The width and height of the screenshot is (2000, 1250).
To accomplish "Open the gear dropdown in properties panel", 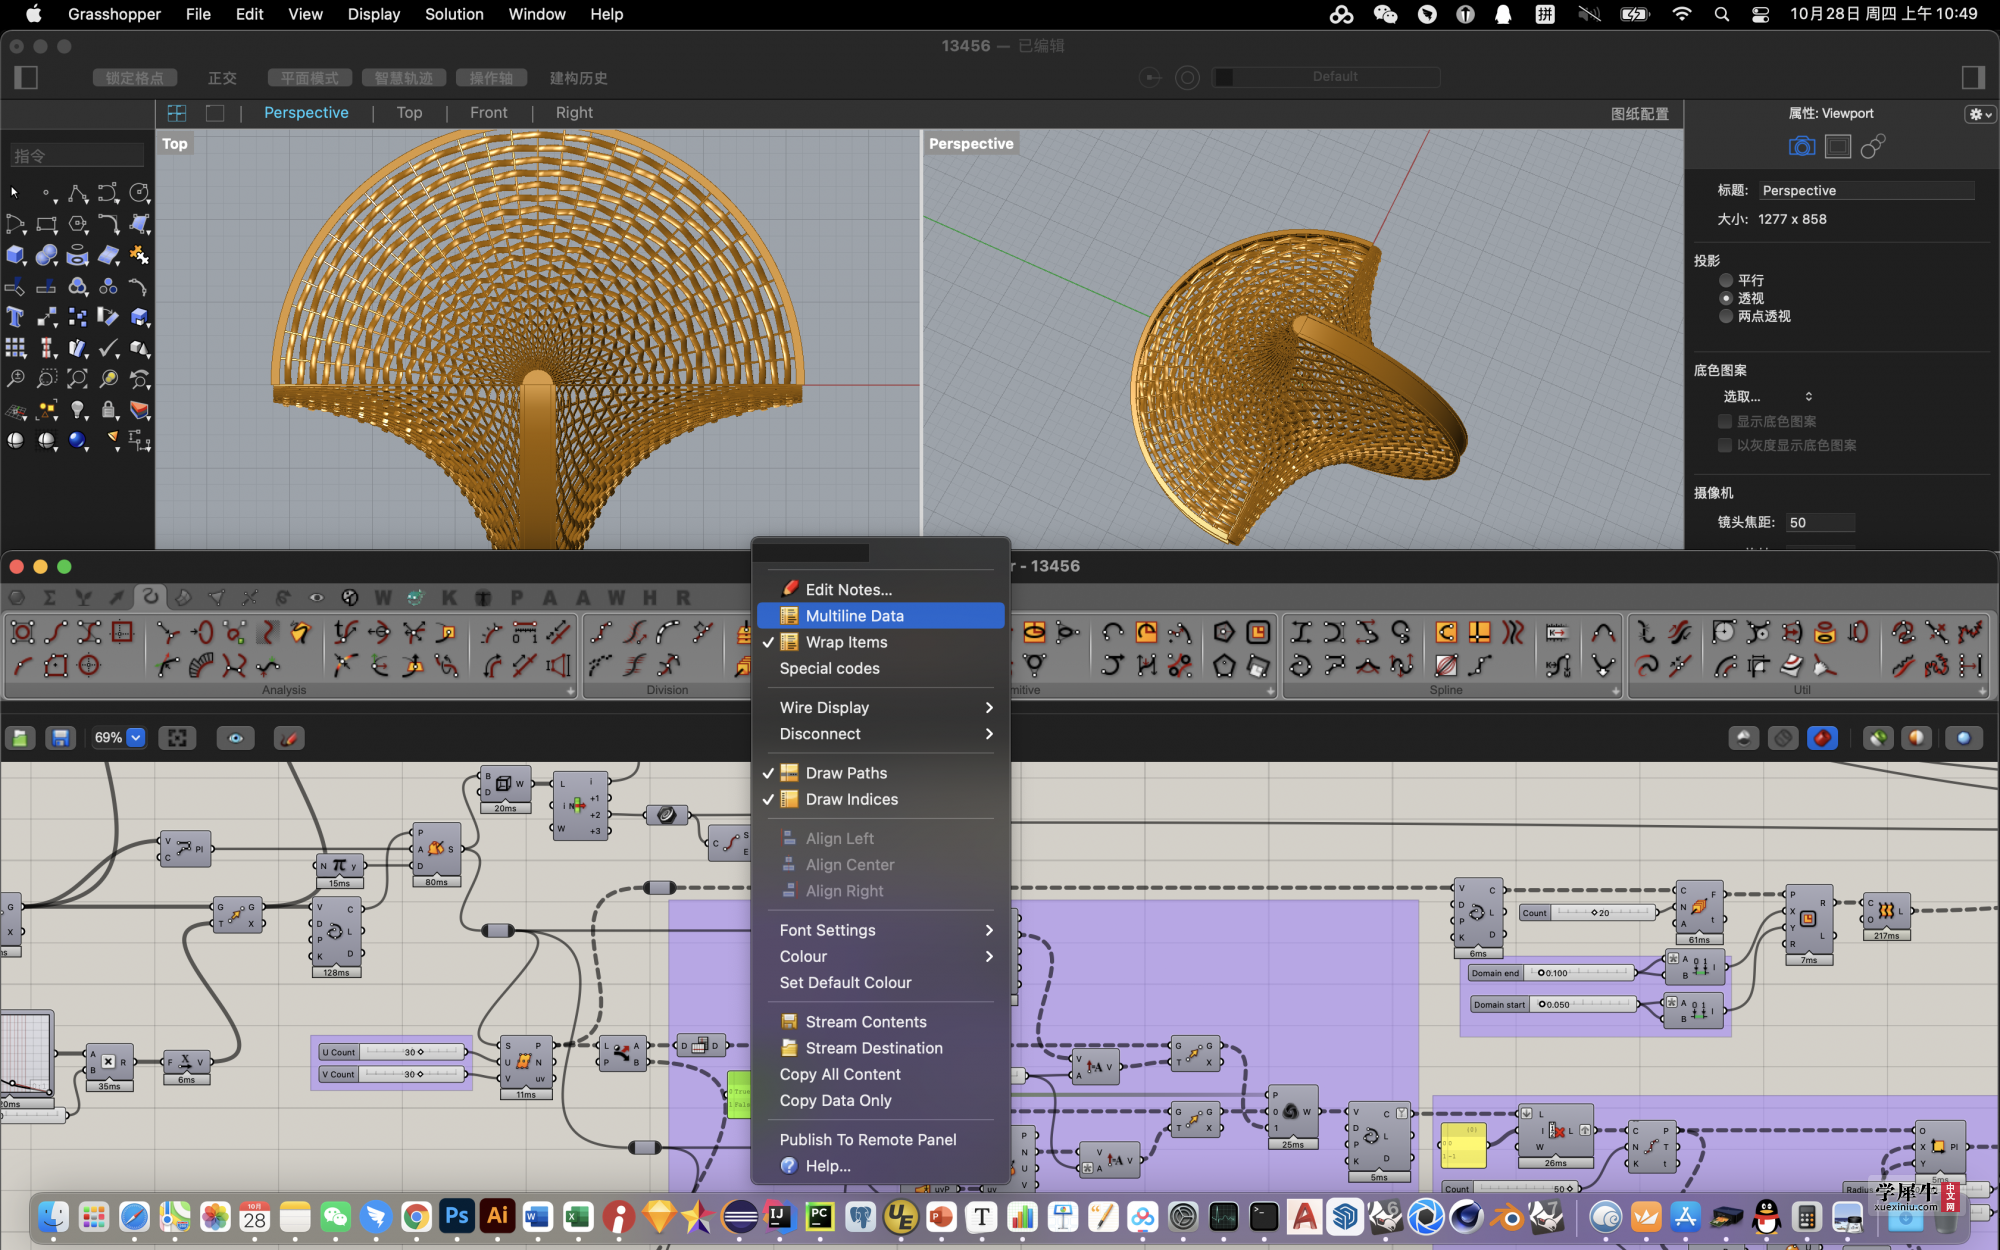I will click(1980, 114).
